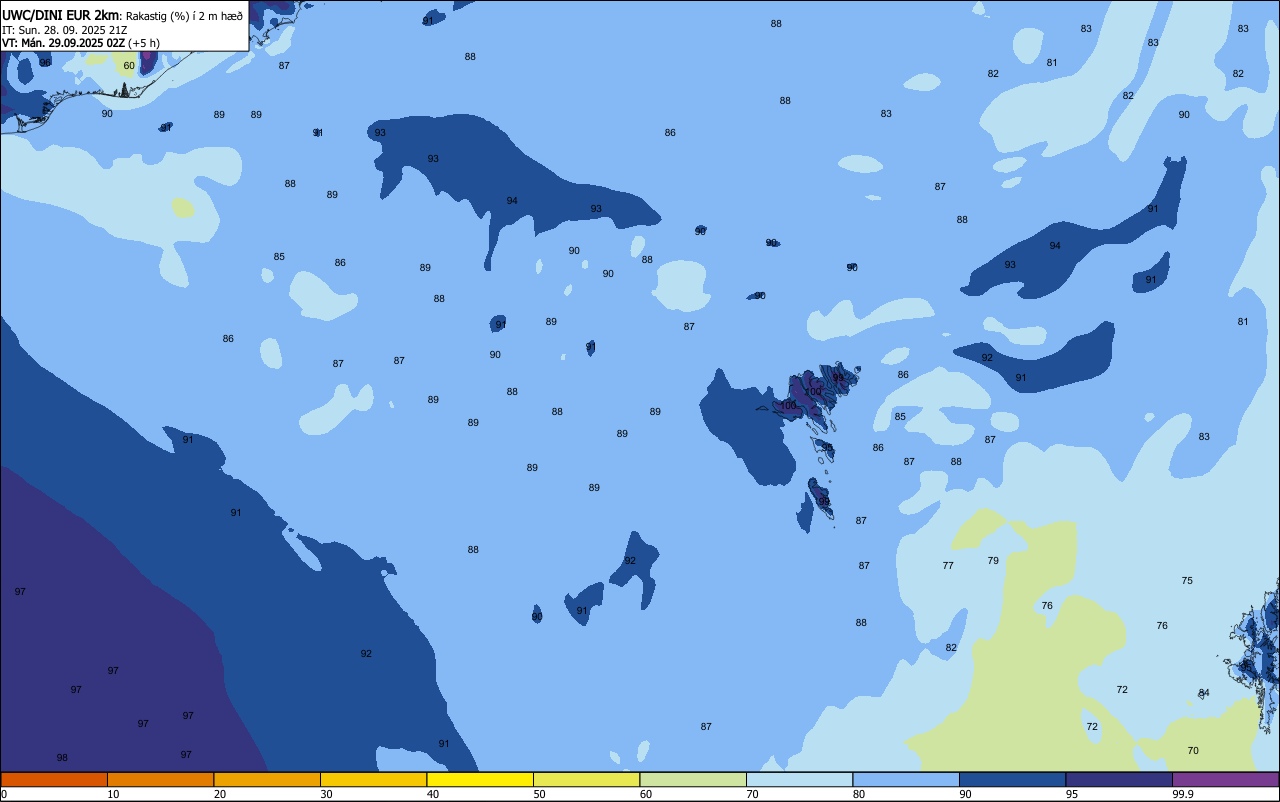Click the 0–10 dark orange legend swatch

(54, 779)
